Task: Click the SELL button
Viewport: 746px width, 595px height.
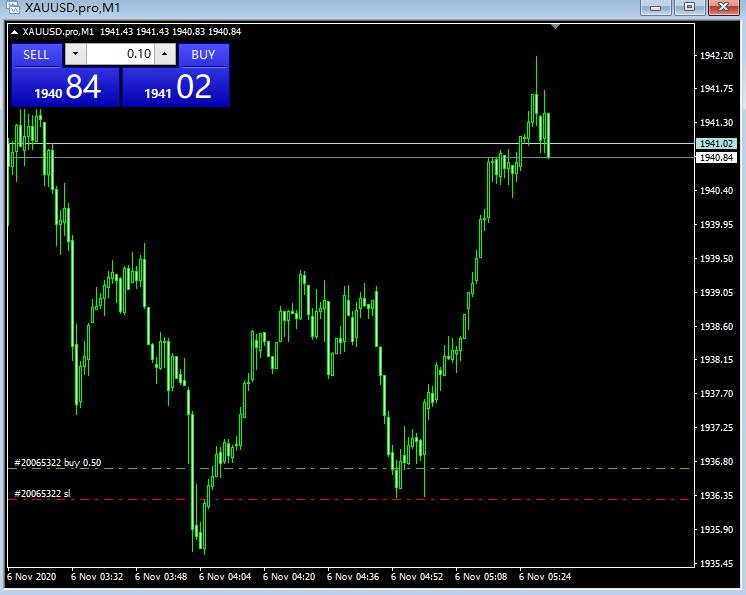Action: click(37, 55)
